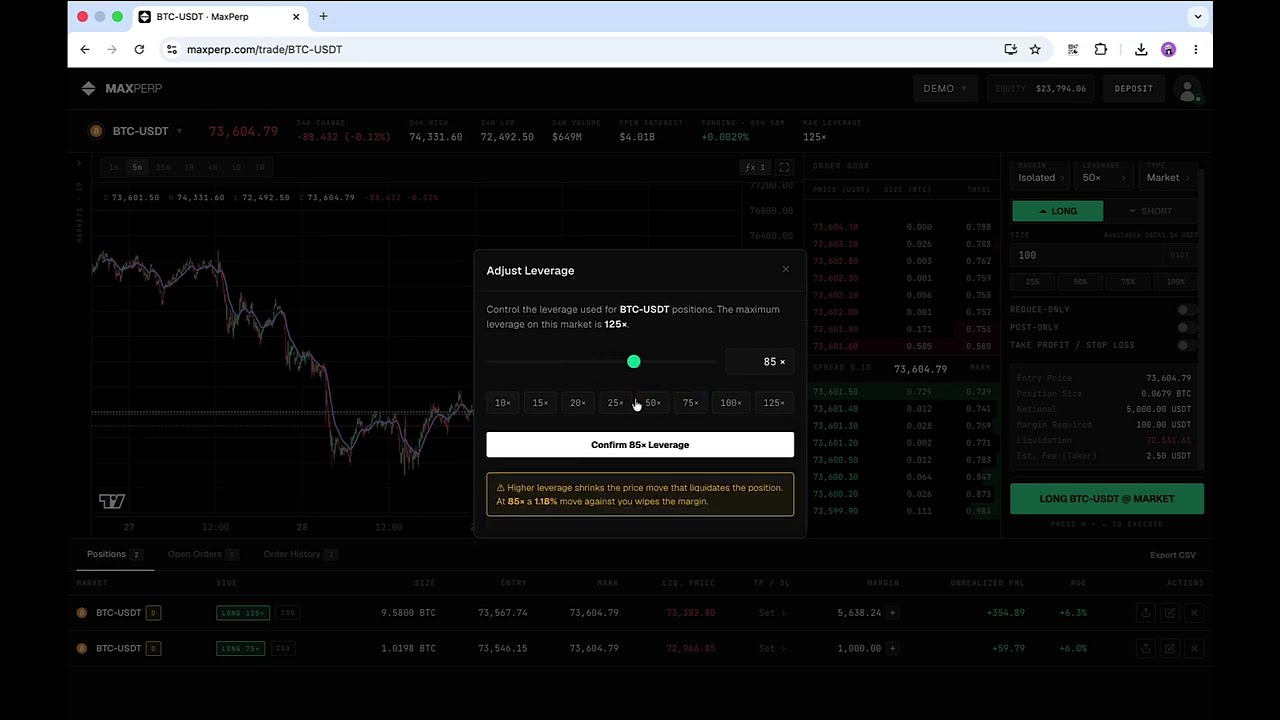Click the green leverage slider thumb

[633, 361]
